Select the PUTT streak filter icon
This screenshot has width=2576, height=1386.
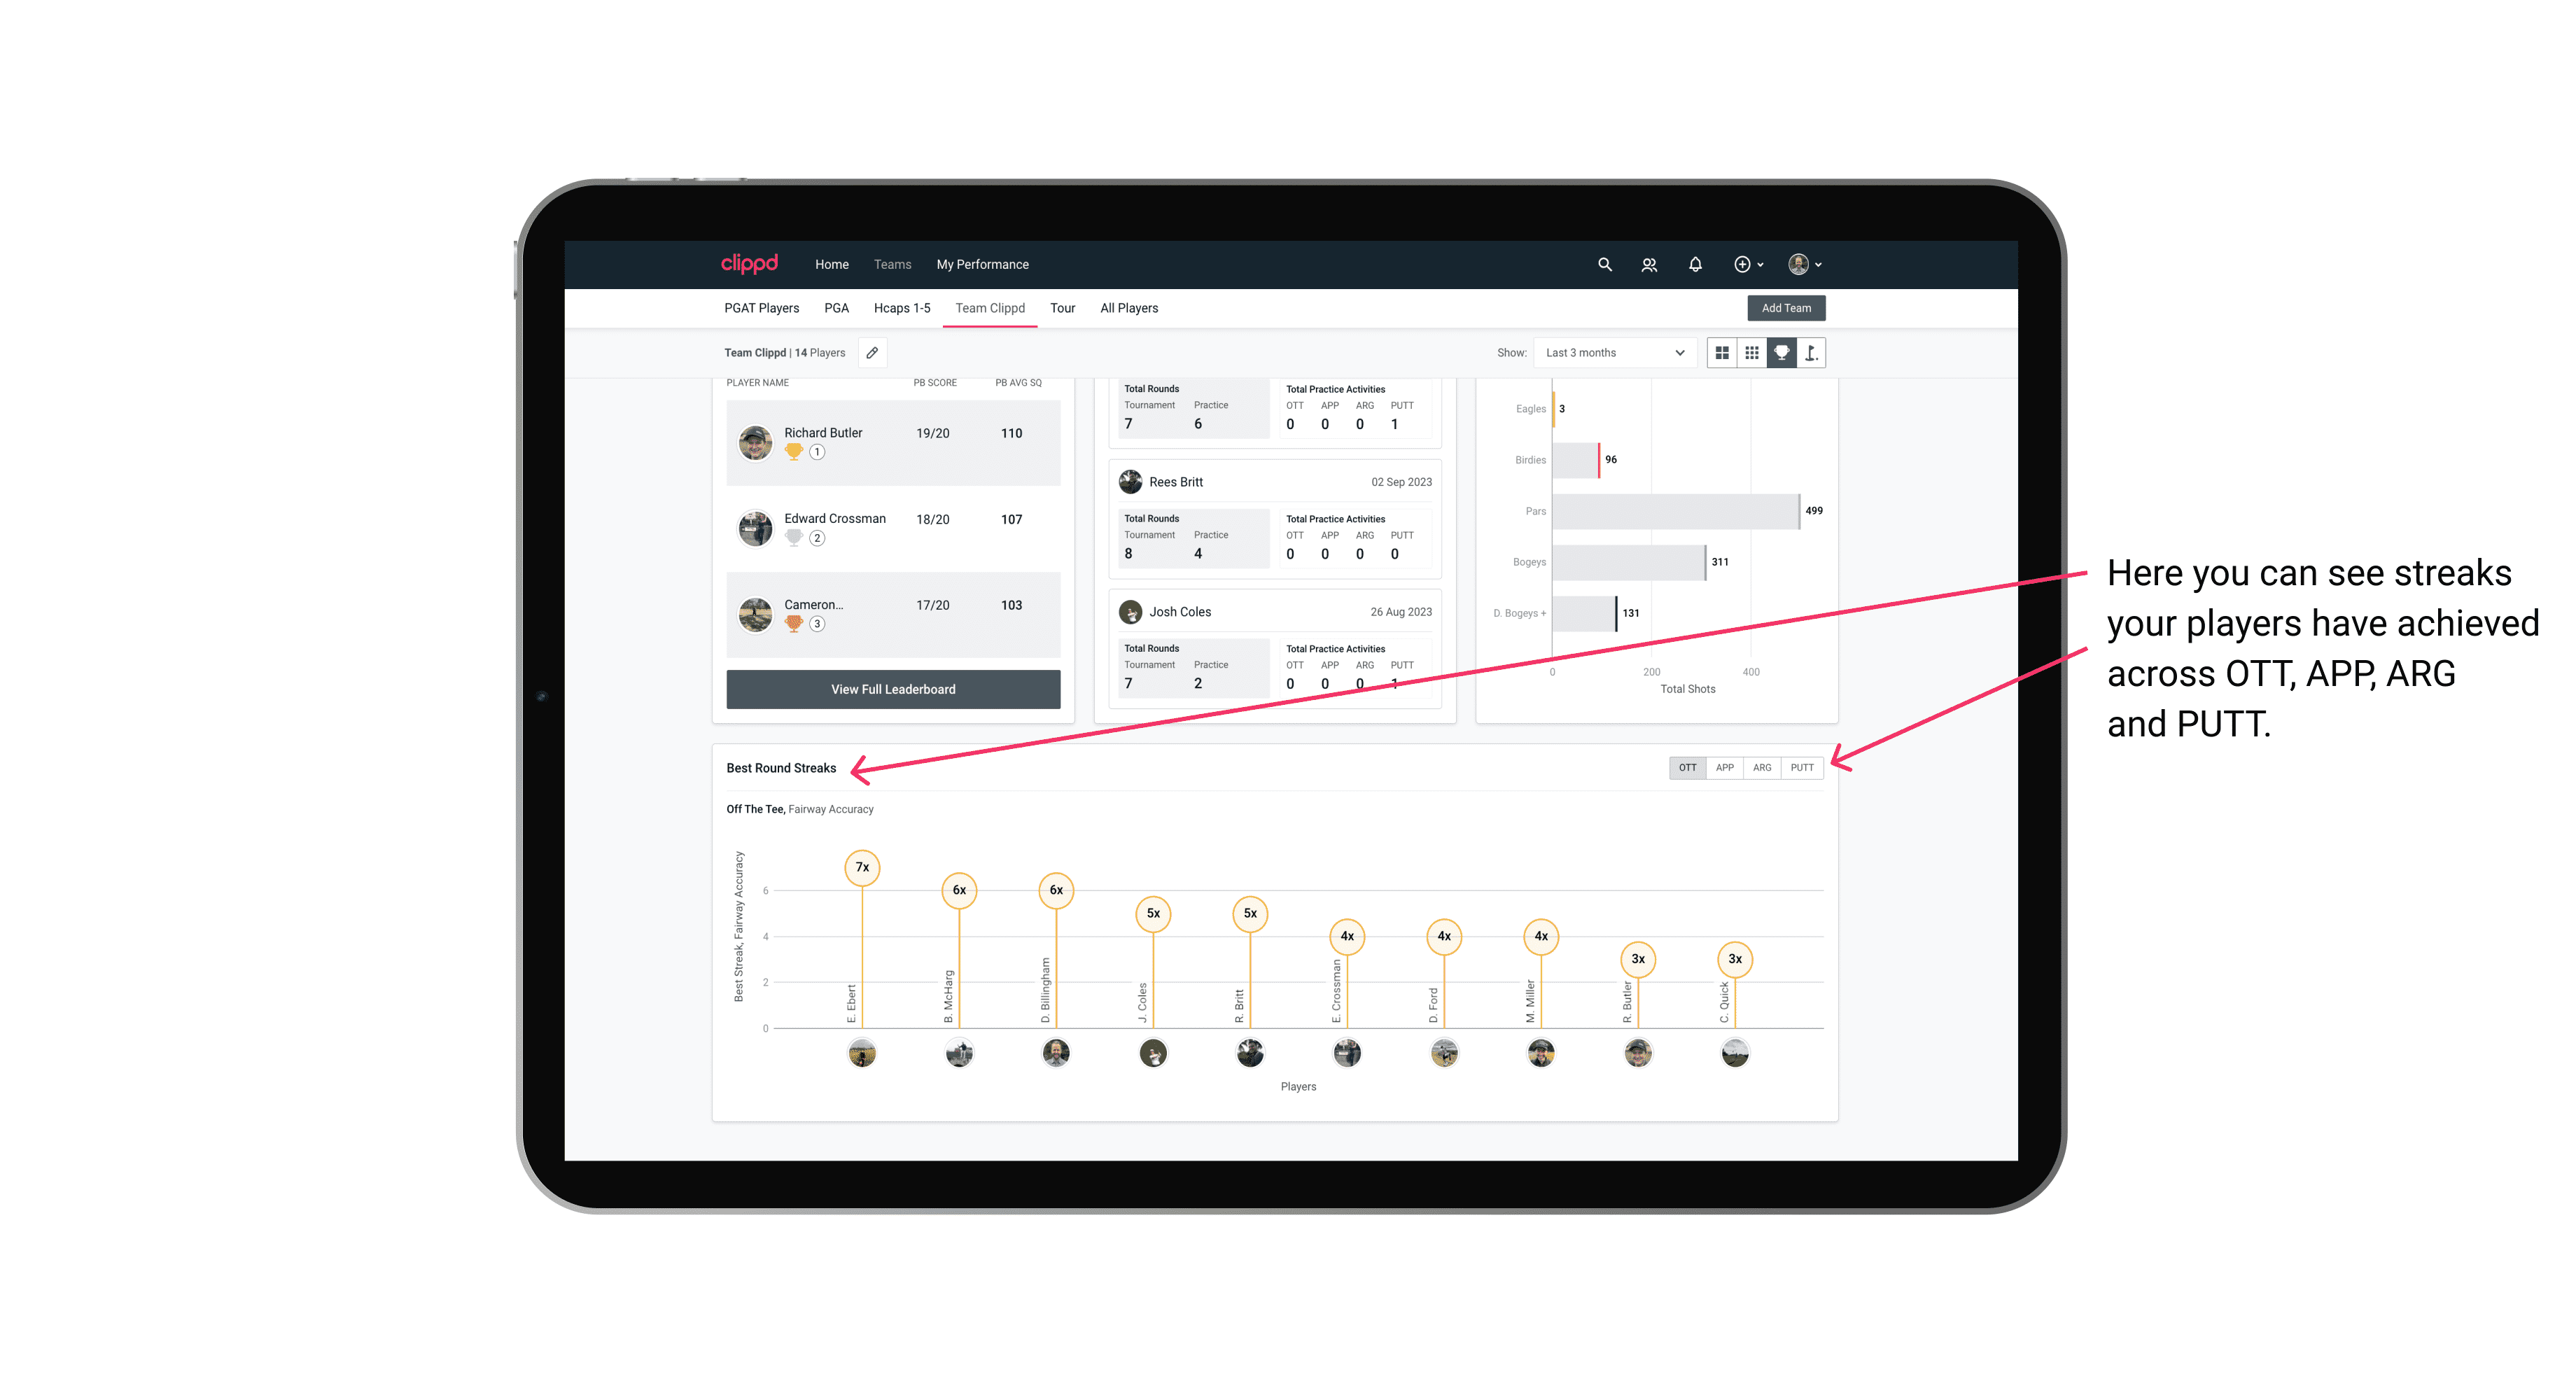(x=1802, y=768)
